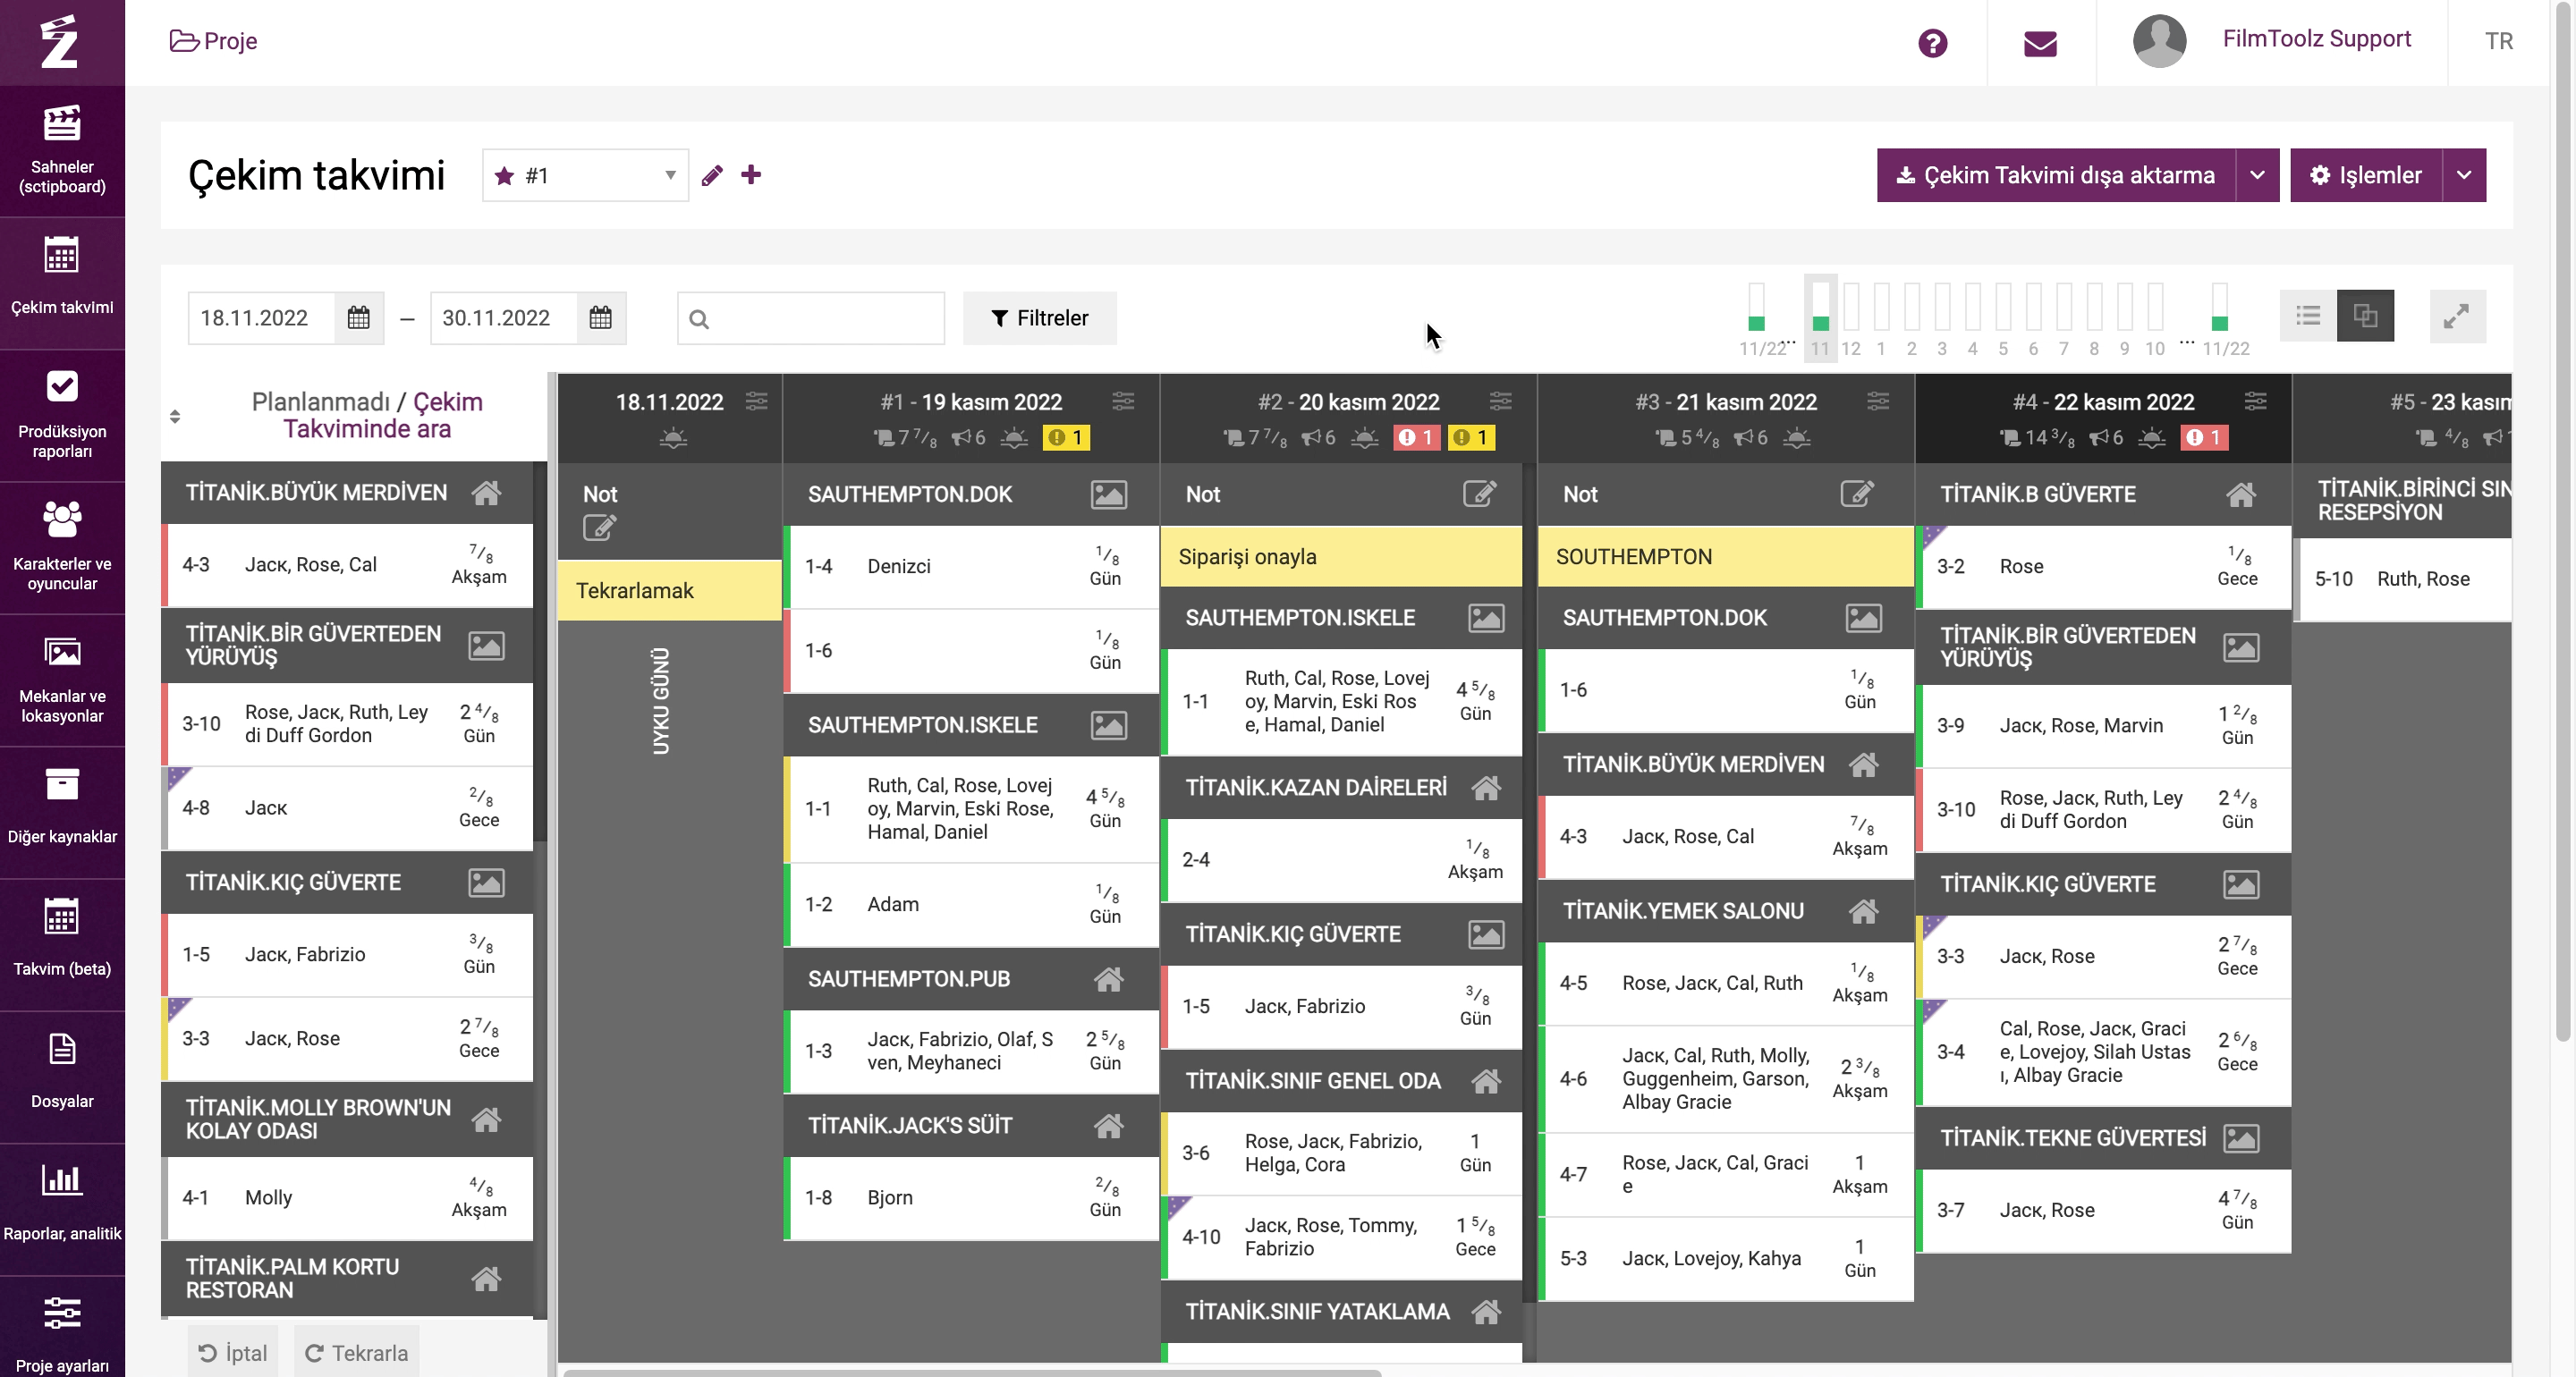Open Karakterler ve oyuncular in sidebar
This screenshot has width=2576, height=1377.
62,547
